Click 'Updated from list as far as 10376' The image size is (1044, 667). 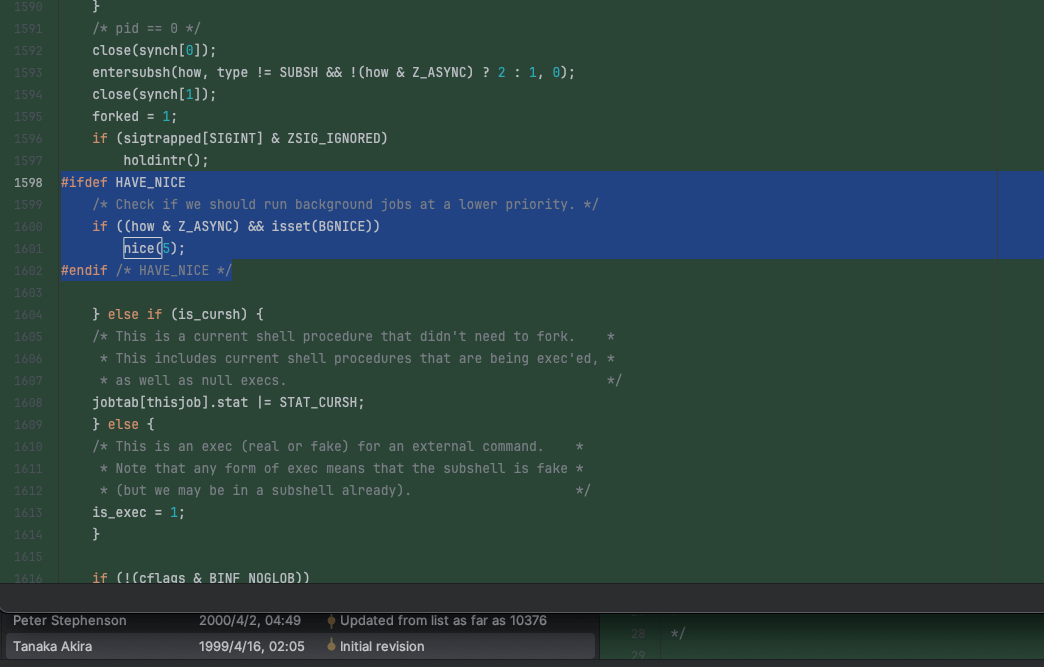coord(443,620)
